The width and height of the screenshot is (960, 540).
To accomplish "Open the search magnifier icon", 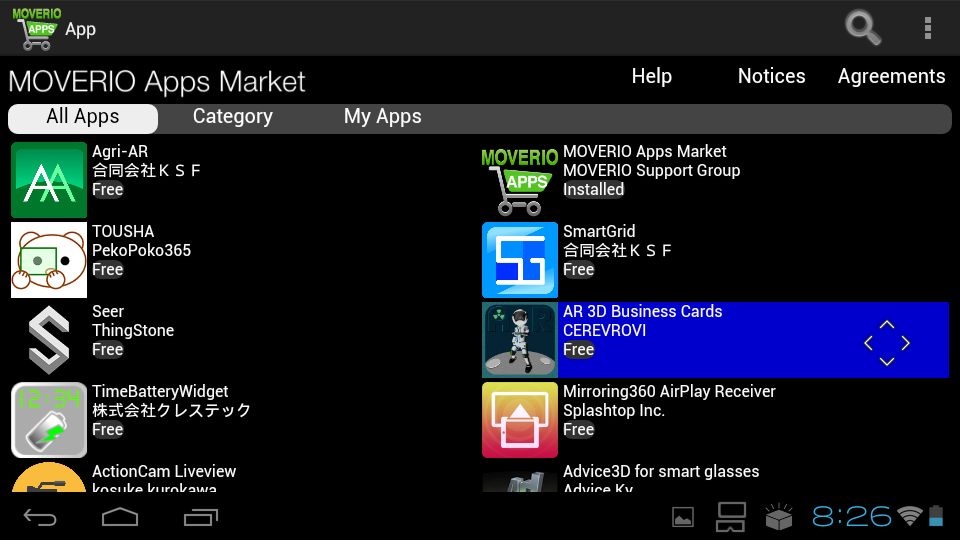I will (x=863, y=28).
